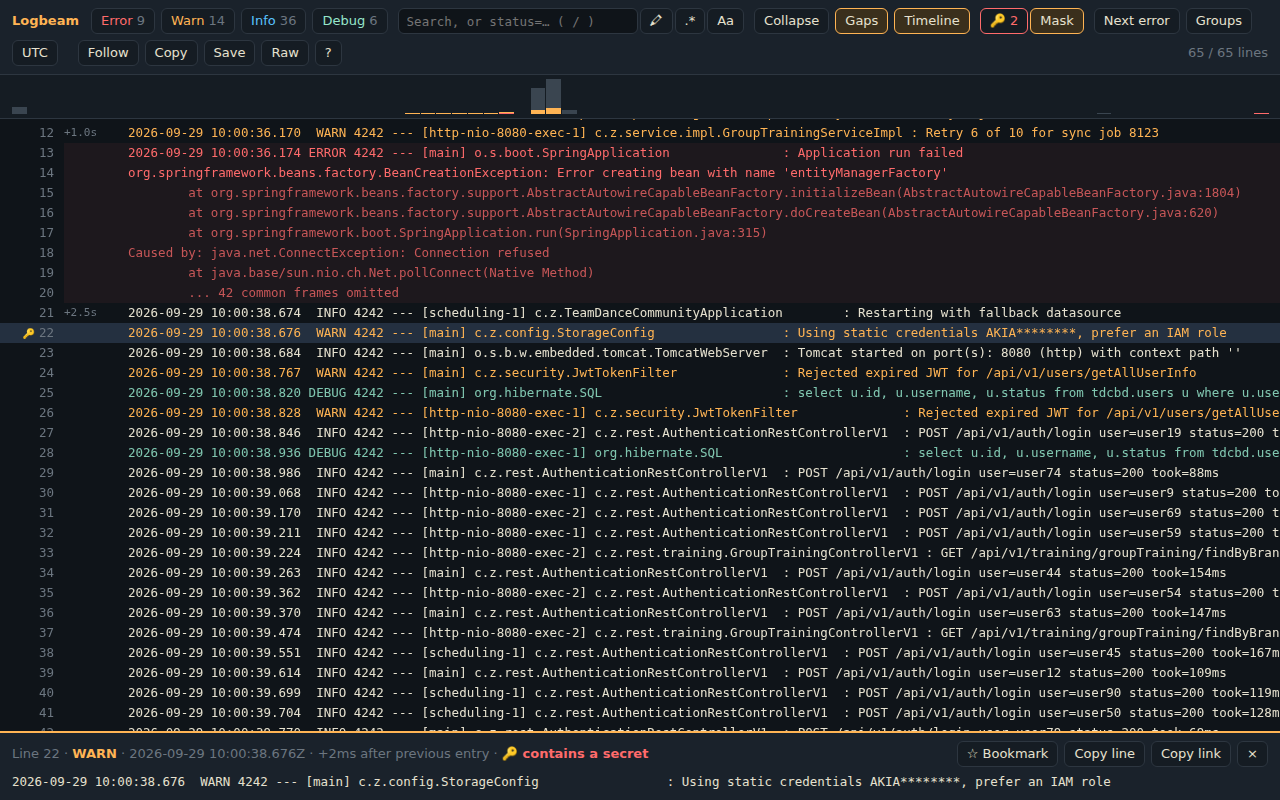Save the log output
The image size is (1280, 800).
229,53
